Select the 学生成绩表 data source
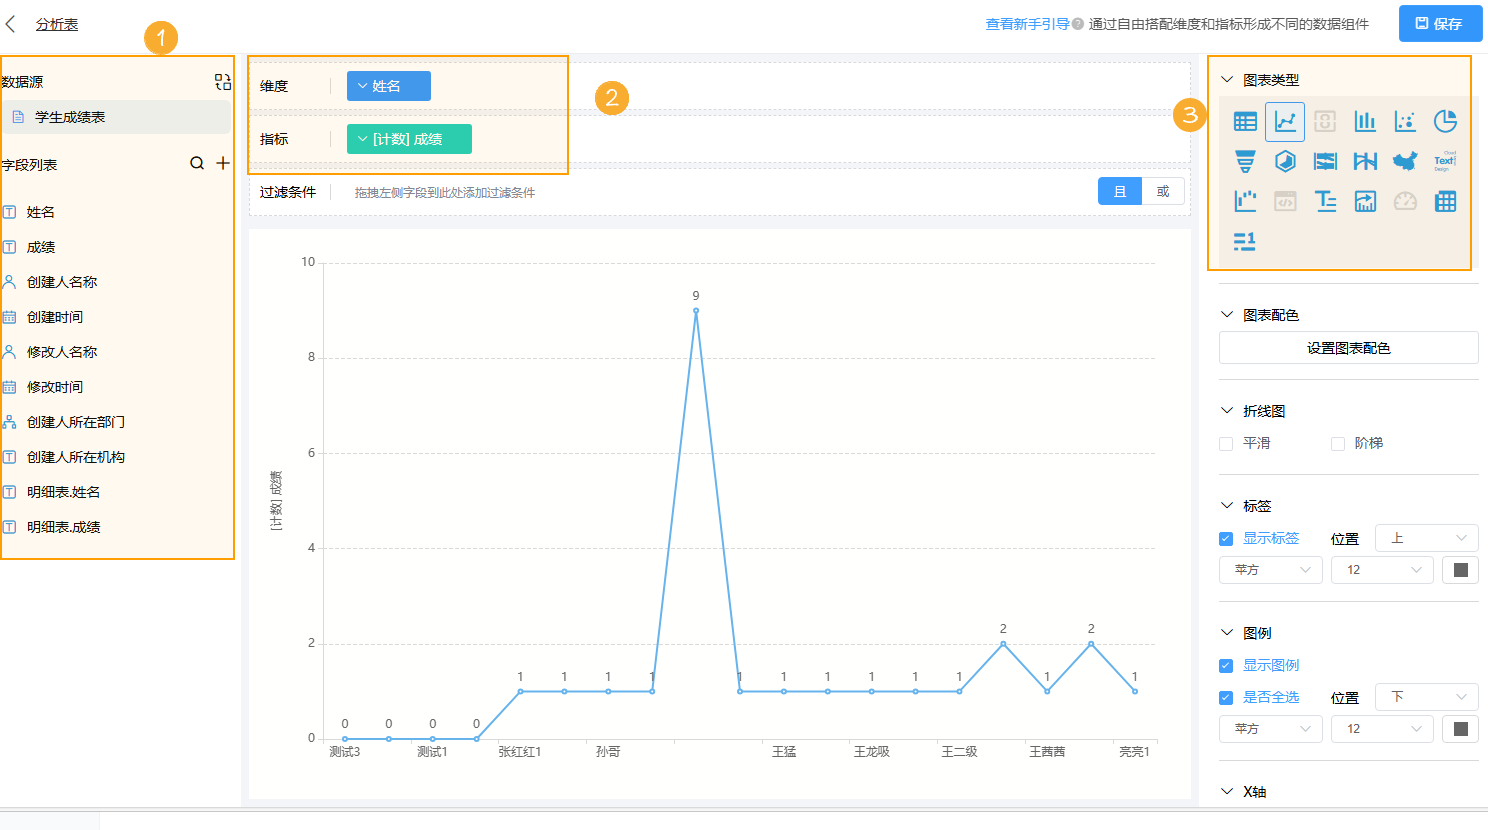 click(x=70, y=117)
